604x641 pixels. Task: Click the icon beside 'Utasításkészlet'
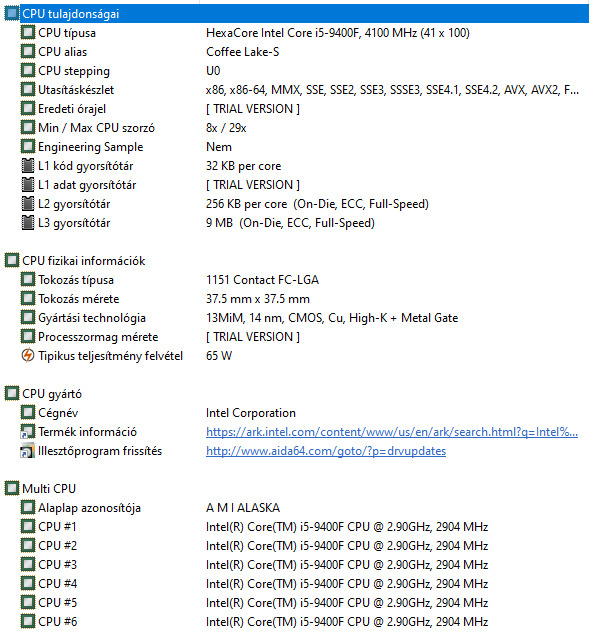(28, 90)
